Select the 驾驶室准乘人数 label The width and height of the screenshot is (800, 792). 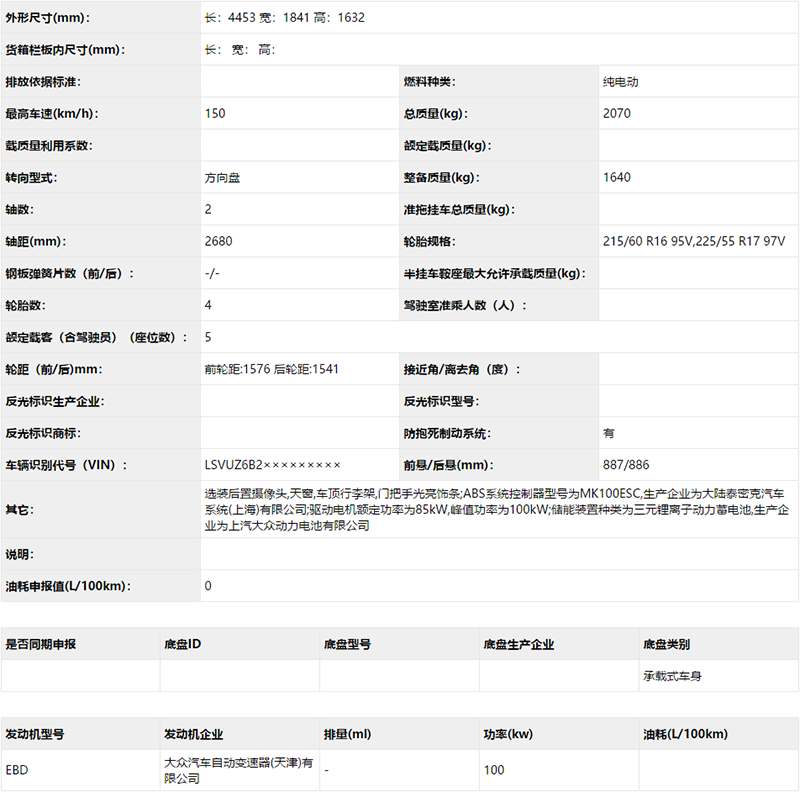465,306
